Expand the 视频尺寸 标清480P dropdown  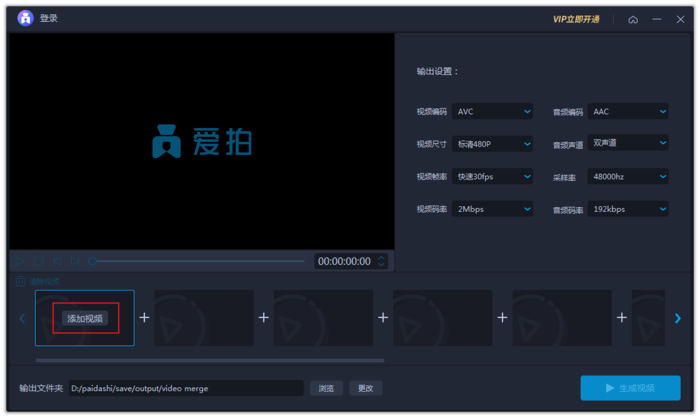[x=492, y=144]
